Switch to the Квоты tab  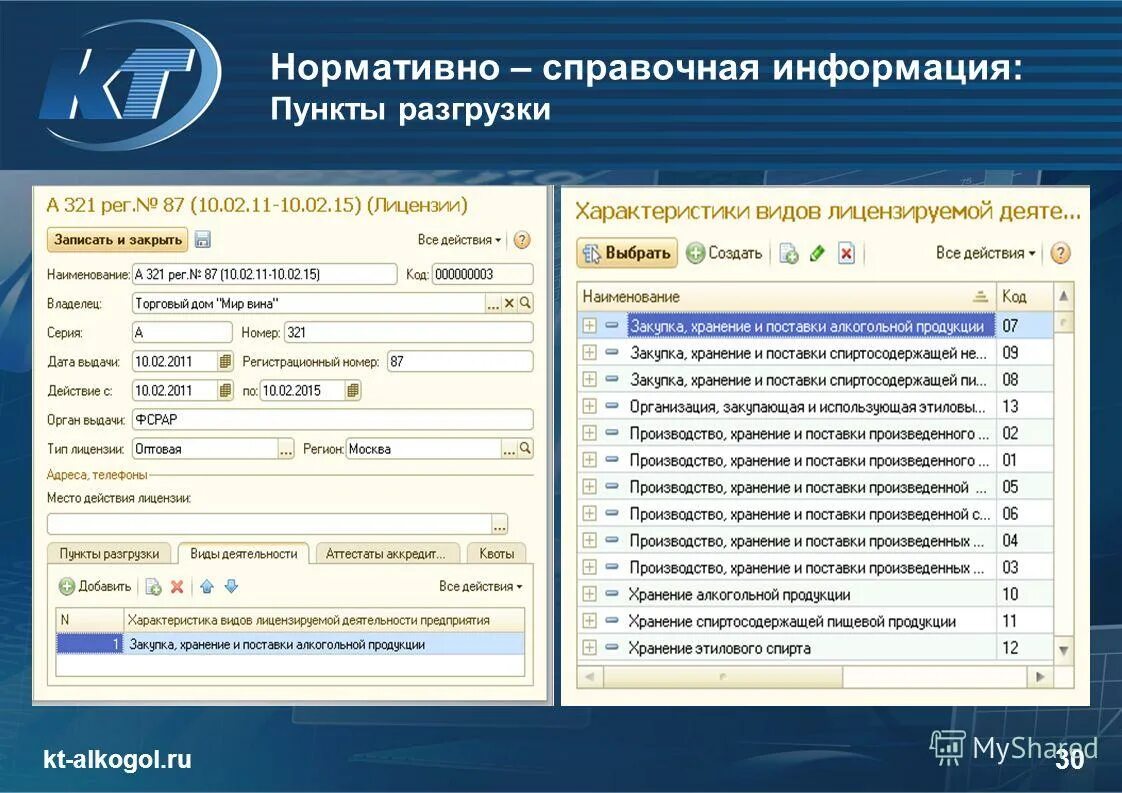click(x=499, y=552)
